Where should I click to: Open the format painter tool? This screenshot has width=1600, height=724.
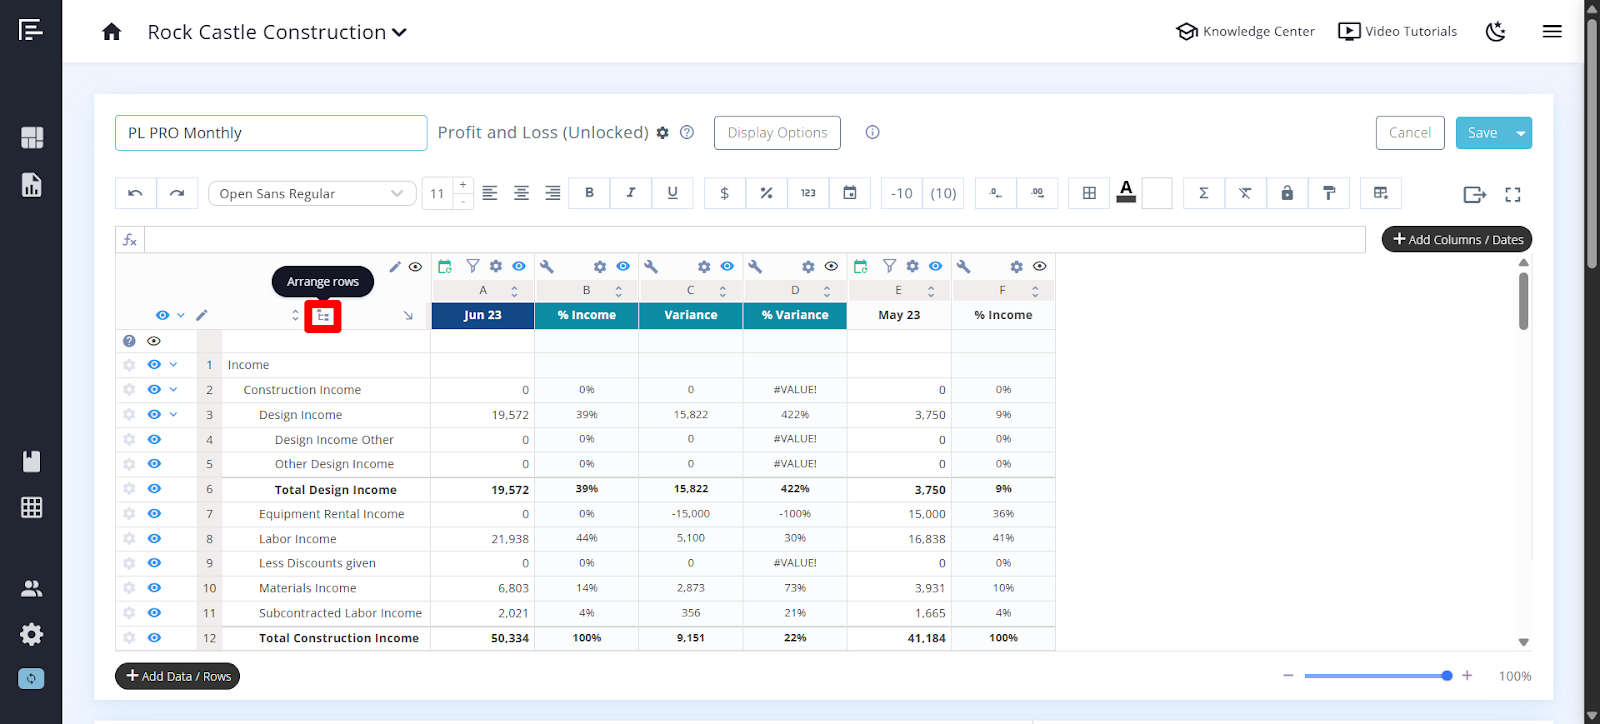click(1329, 193)
